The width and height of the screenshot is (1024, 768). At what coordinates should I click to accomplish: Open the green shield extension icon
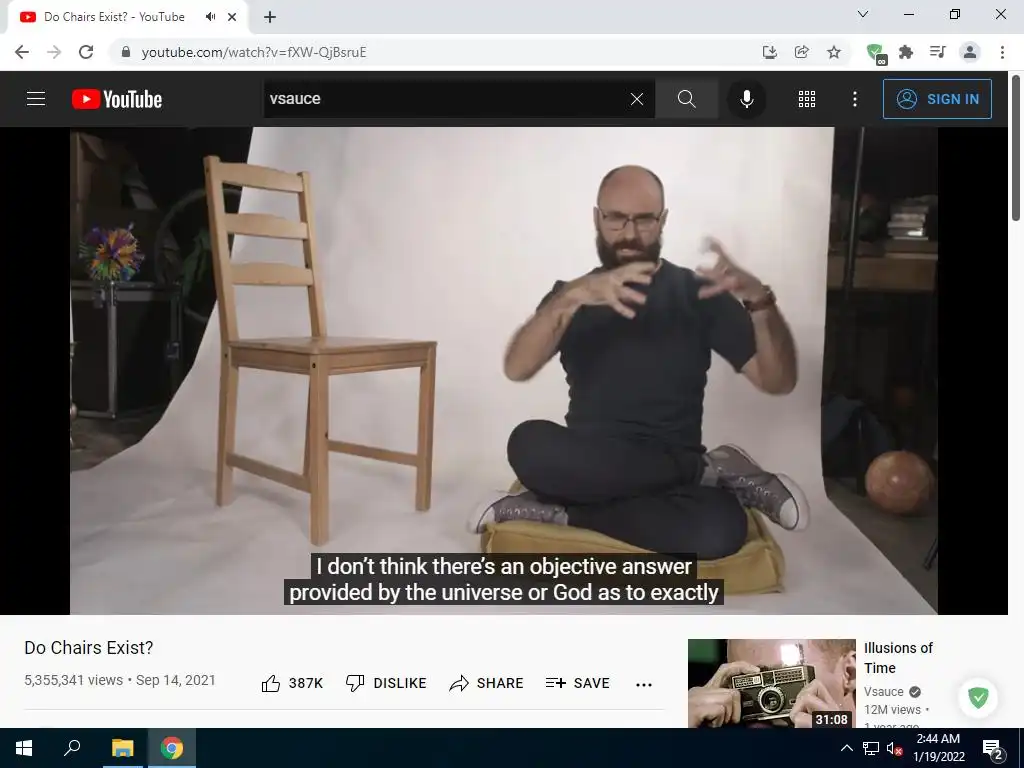pos(874,53)
